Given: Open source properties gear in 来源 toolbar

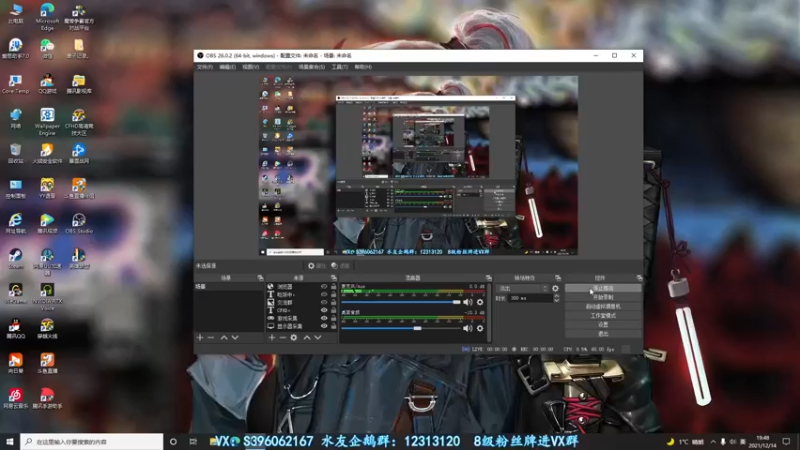Looking at the screenshot, I should point(294,337).
